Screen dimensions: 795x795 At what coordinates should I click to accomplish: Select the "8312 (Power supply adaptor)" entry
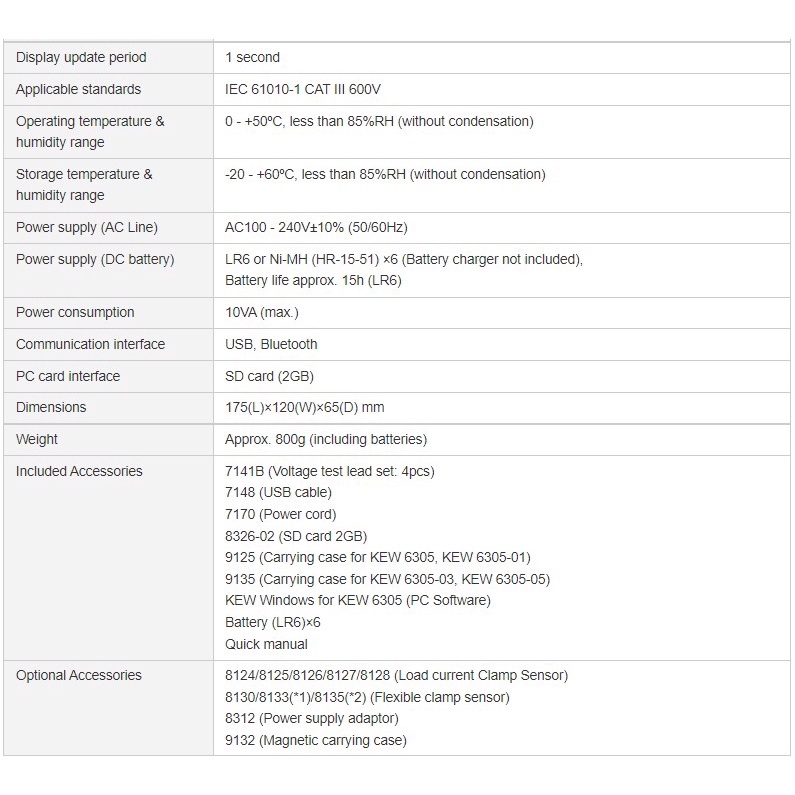coord(312,718)
